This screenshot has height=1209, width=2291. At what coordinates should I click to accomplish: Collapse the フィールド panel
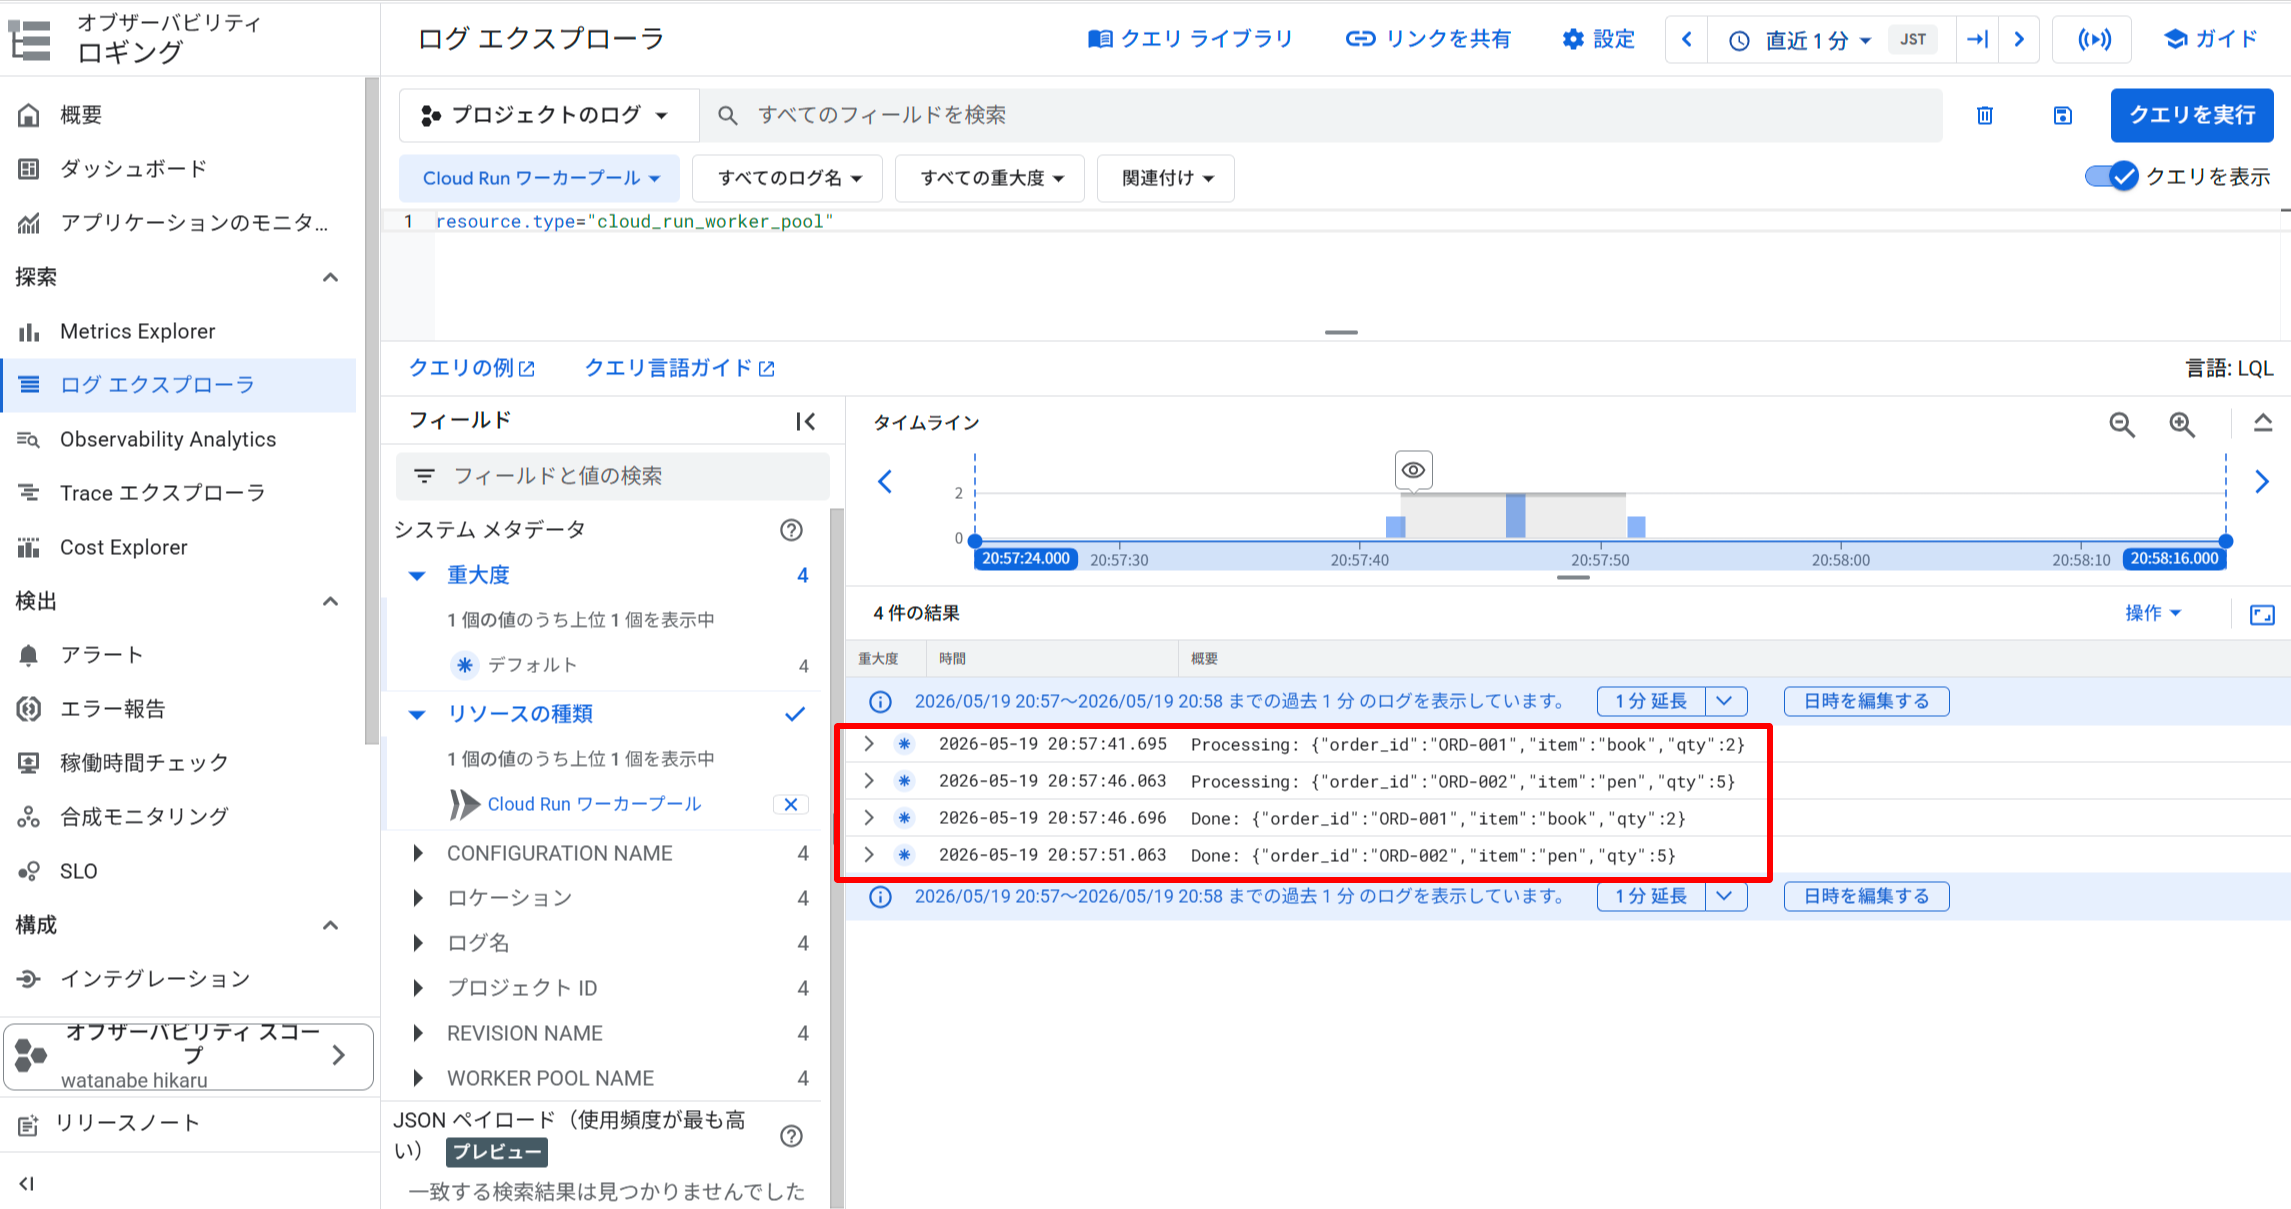[805, 422]
